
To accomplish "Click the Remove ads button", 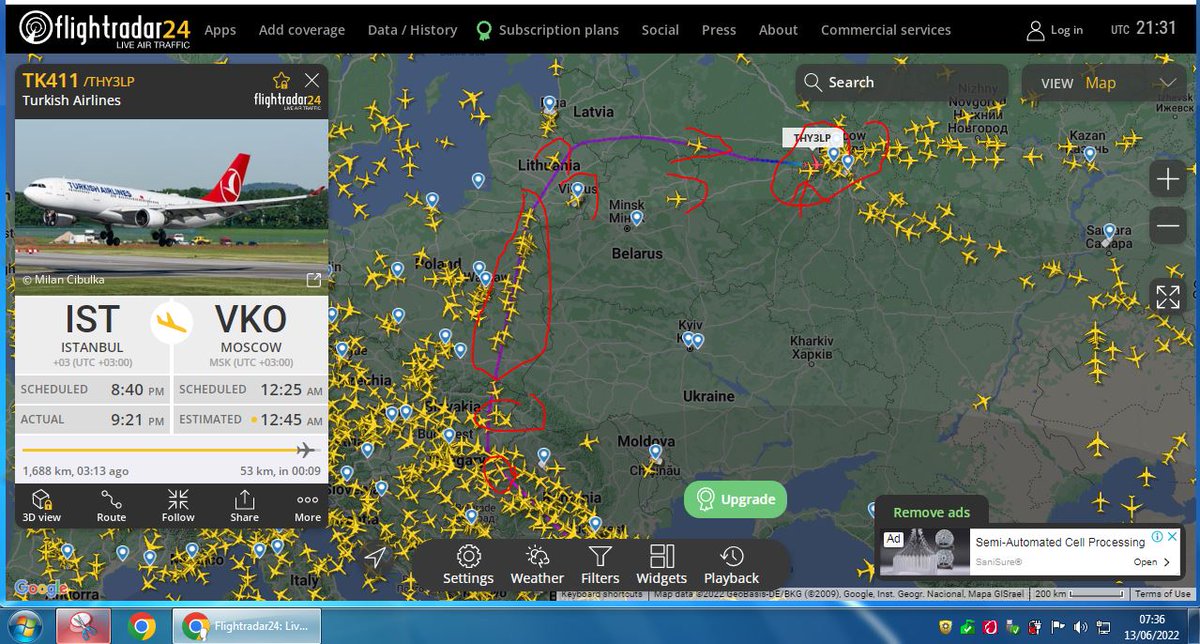I will click(931, 512).
